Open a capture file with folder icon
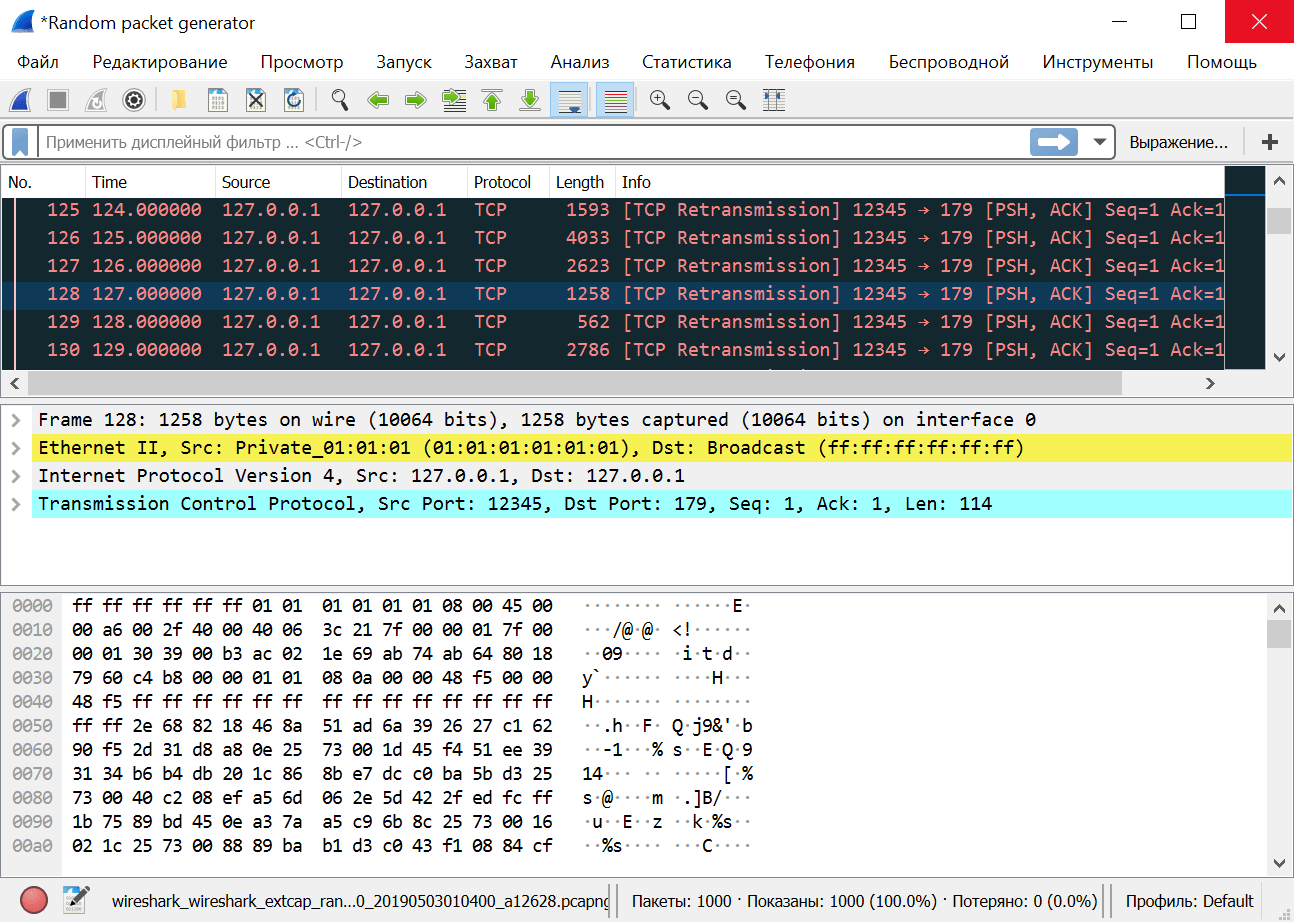Viewport: 1294px width, 922px height. tap(179, 100)
